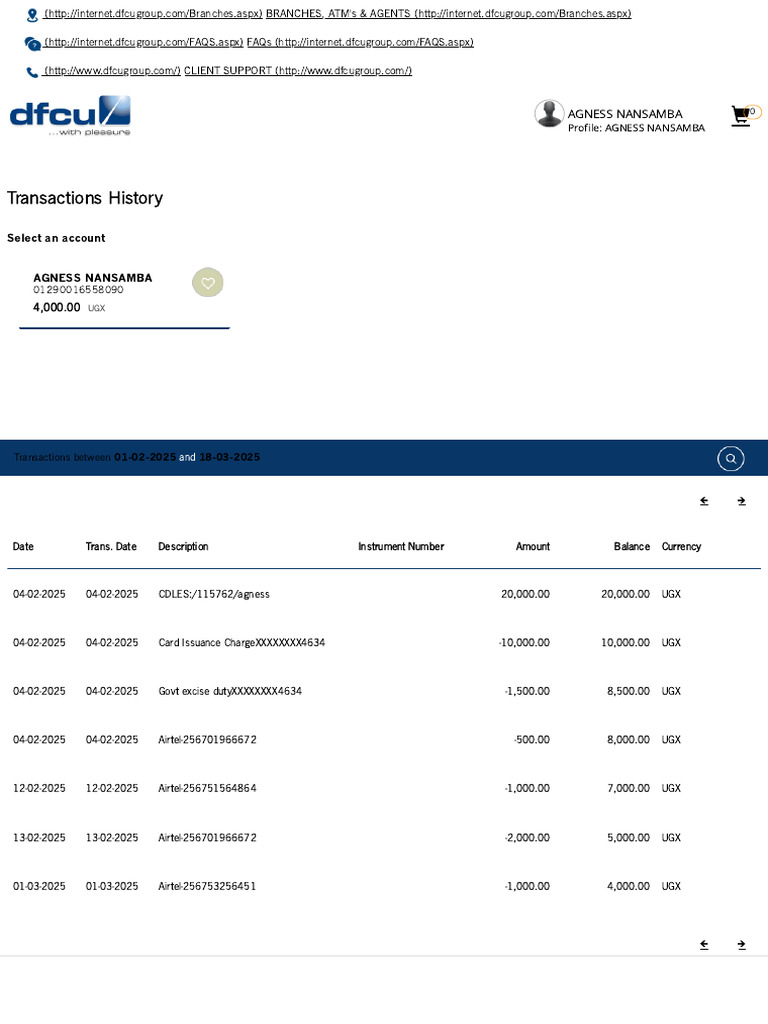Click the Date column header
This screenshot has width=768, height=1024.
tap(23, 547)
